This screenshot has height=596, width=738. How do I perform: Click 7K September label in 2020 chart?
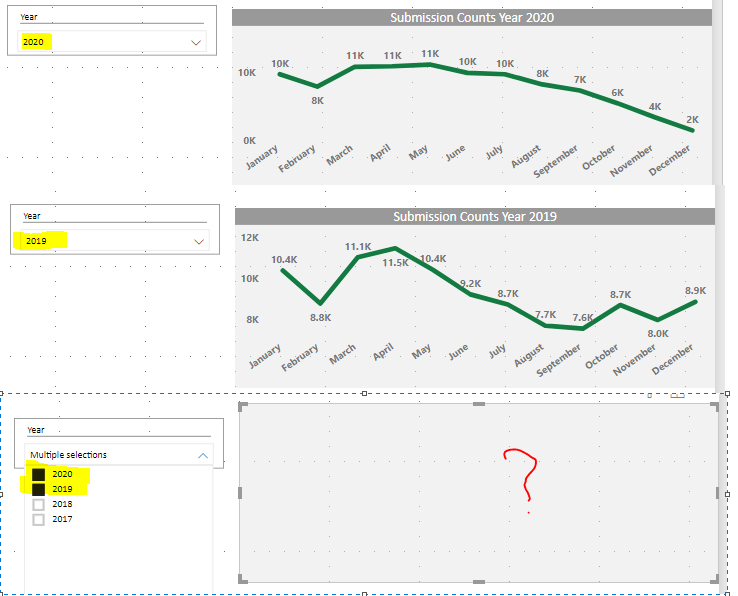(580, 80)
